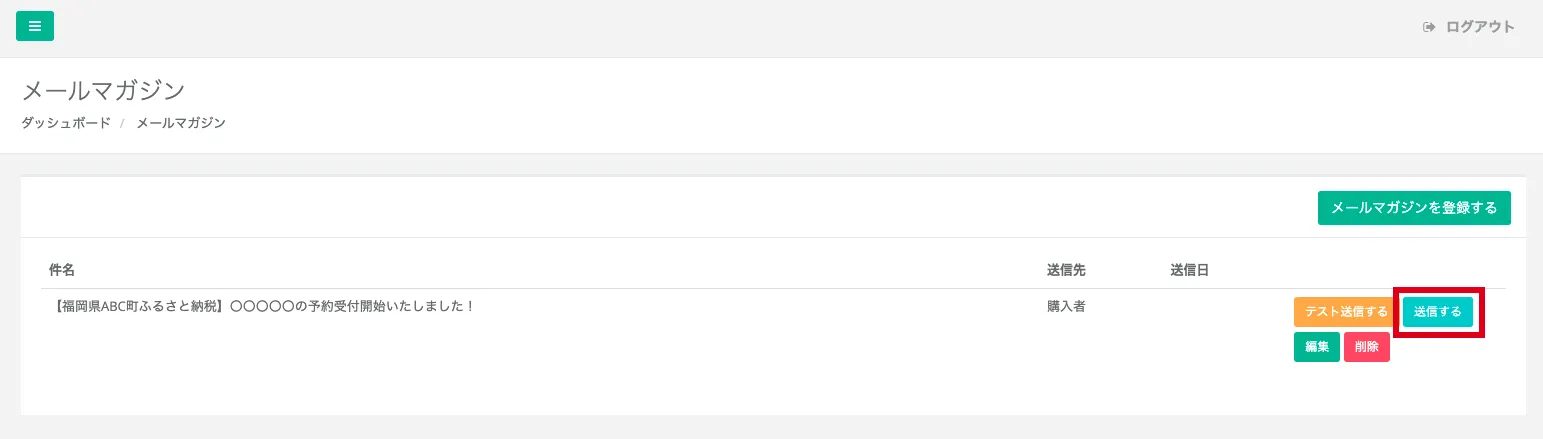Click the ログアウト text link

(1480, 27)
